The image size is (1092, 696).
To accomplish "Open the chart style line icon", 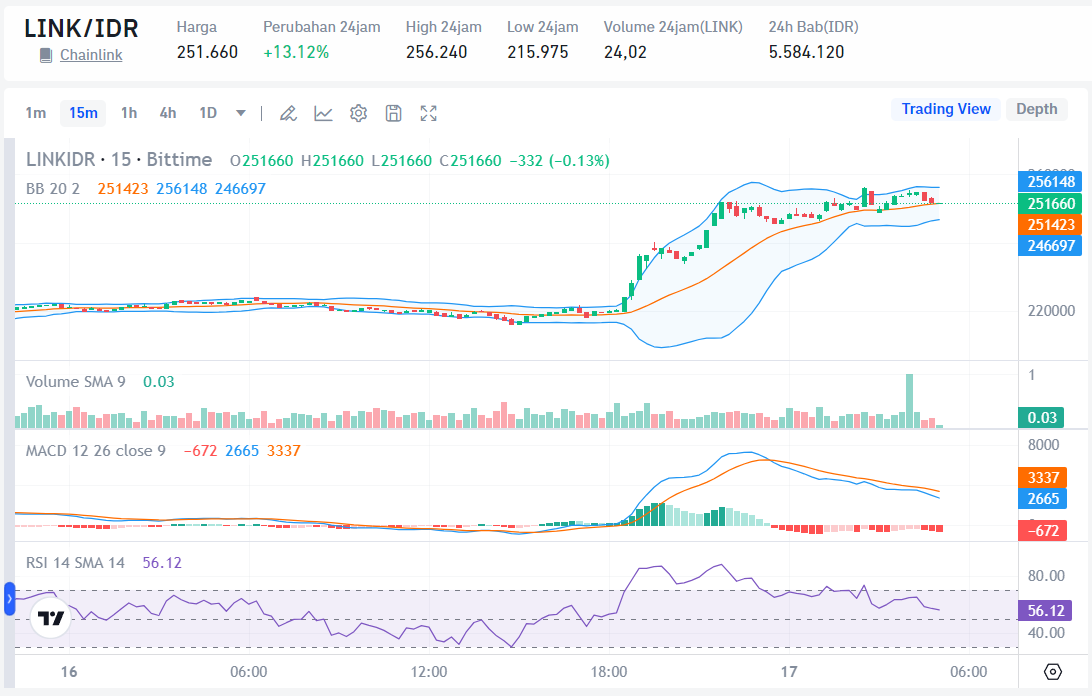I will click(323, 113).
